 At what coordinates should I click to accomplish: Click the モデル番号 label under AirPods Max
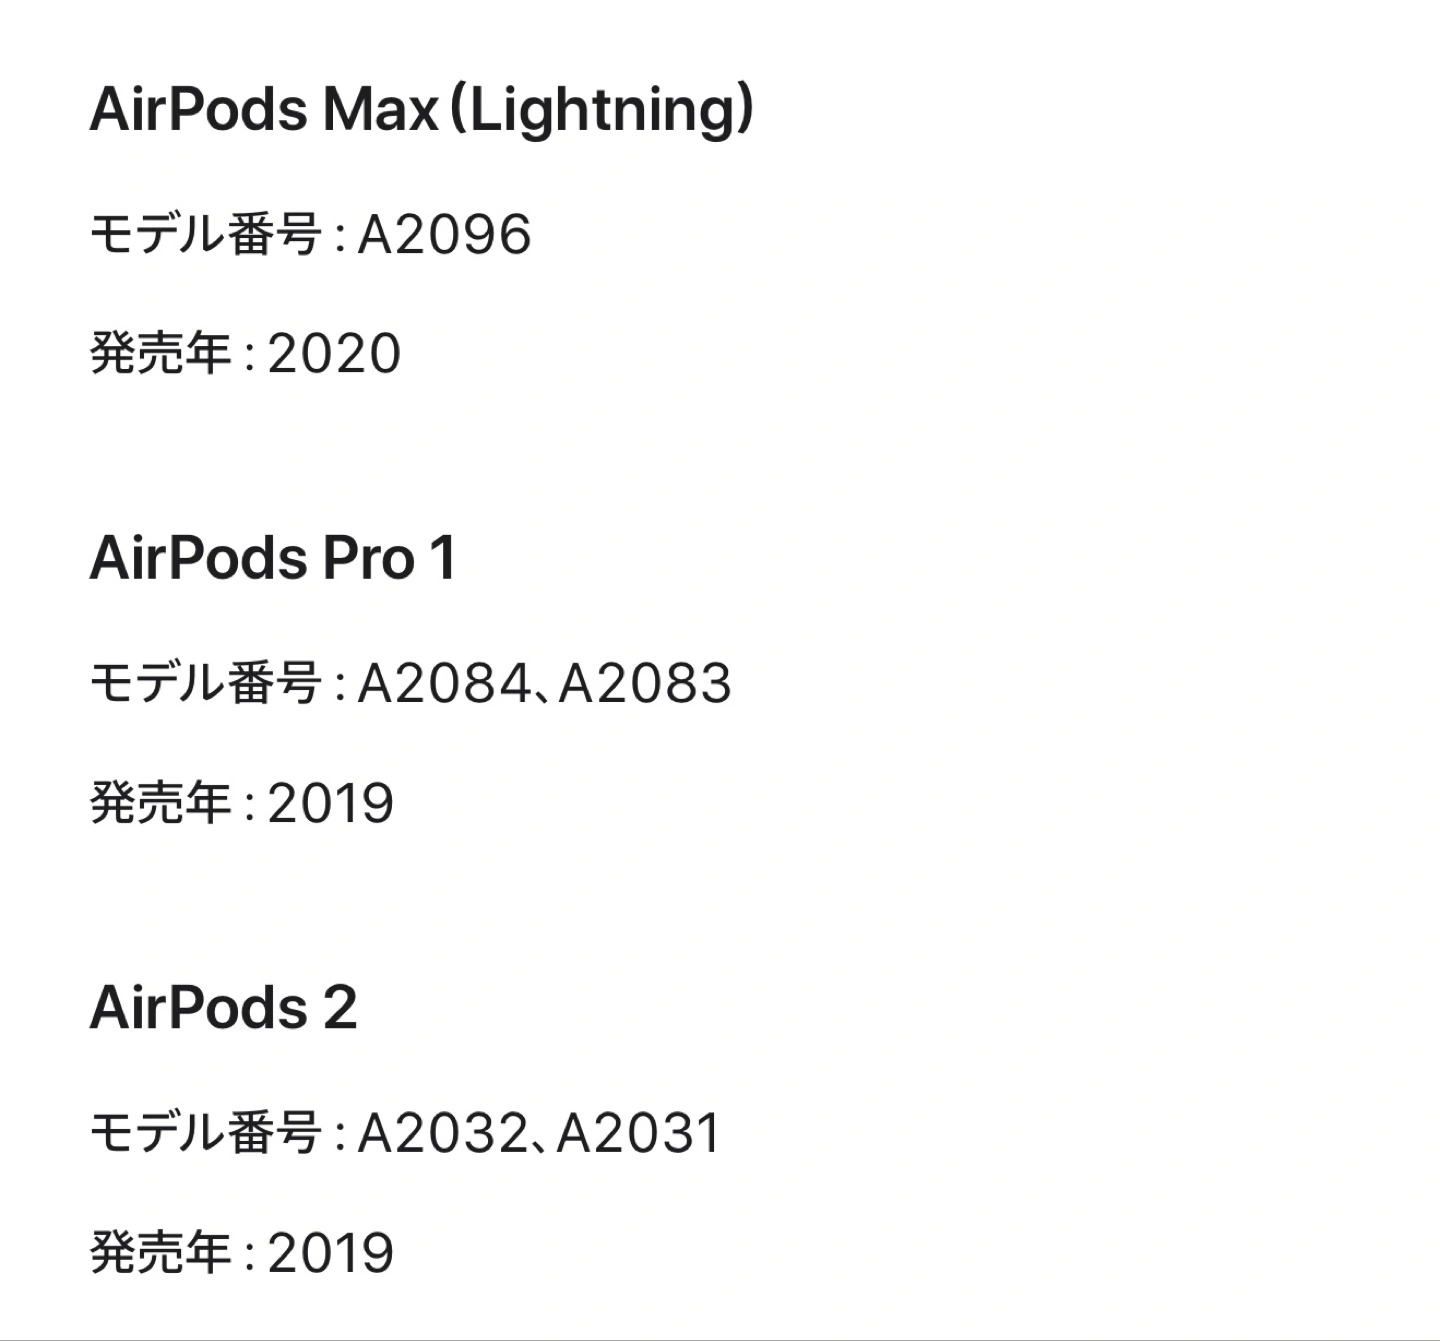coord(205,235)
